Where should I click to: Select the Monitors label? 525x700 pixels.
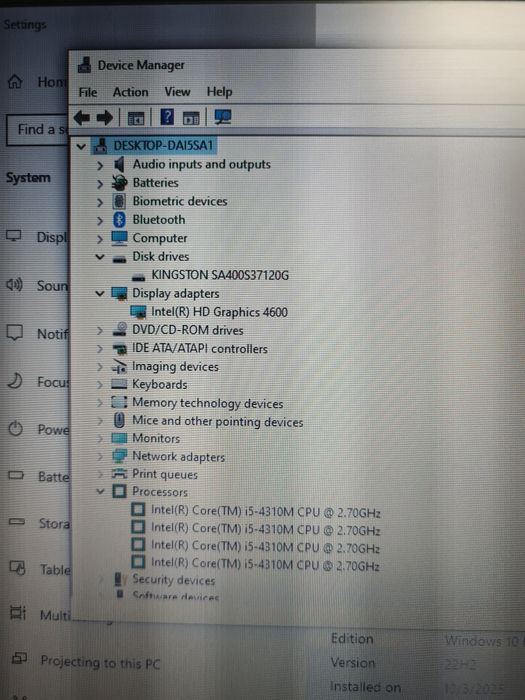156,438
